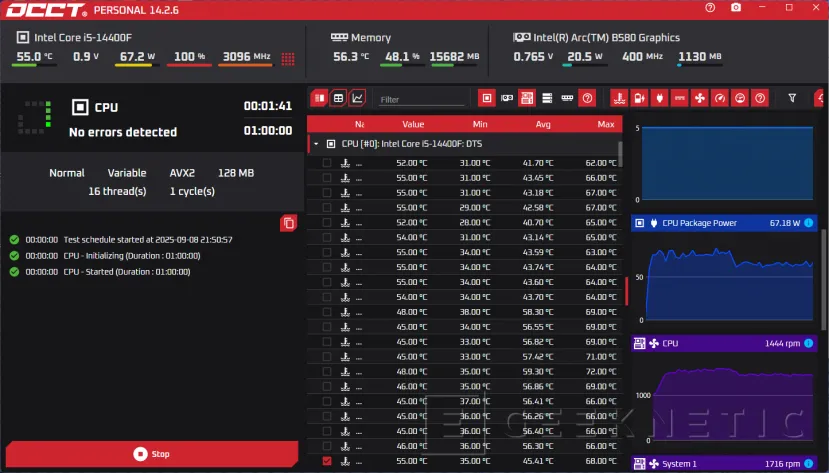Copy the test log to clipboard
Image resolution: width=829 pixels, height=473 pixels.
click(289, 223)
